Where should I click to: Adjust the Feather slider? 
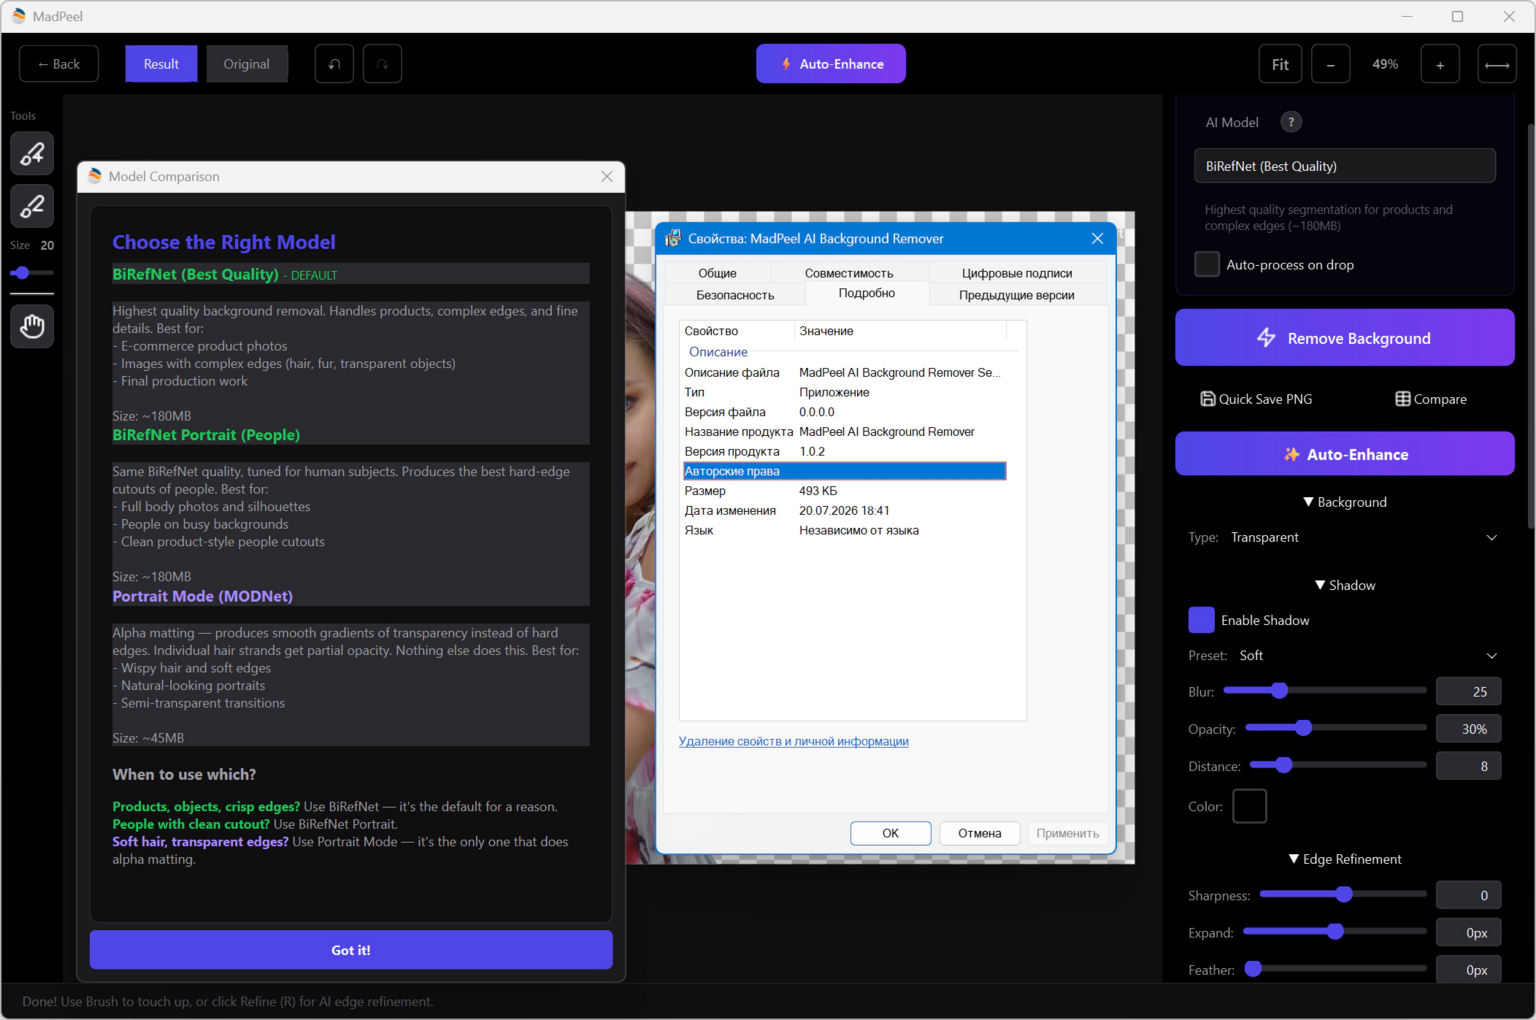pyautogui.click(x=1335, y=968)
